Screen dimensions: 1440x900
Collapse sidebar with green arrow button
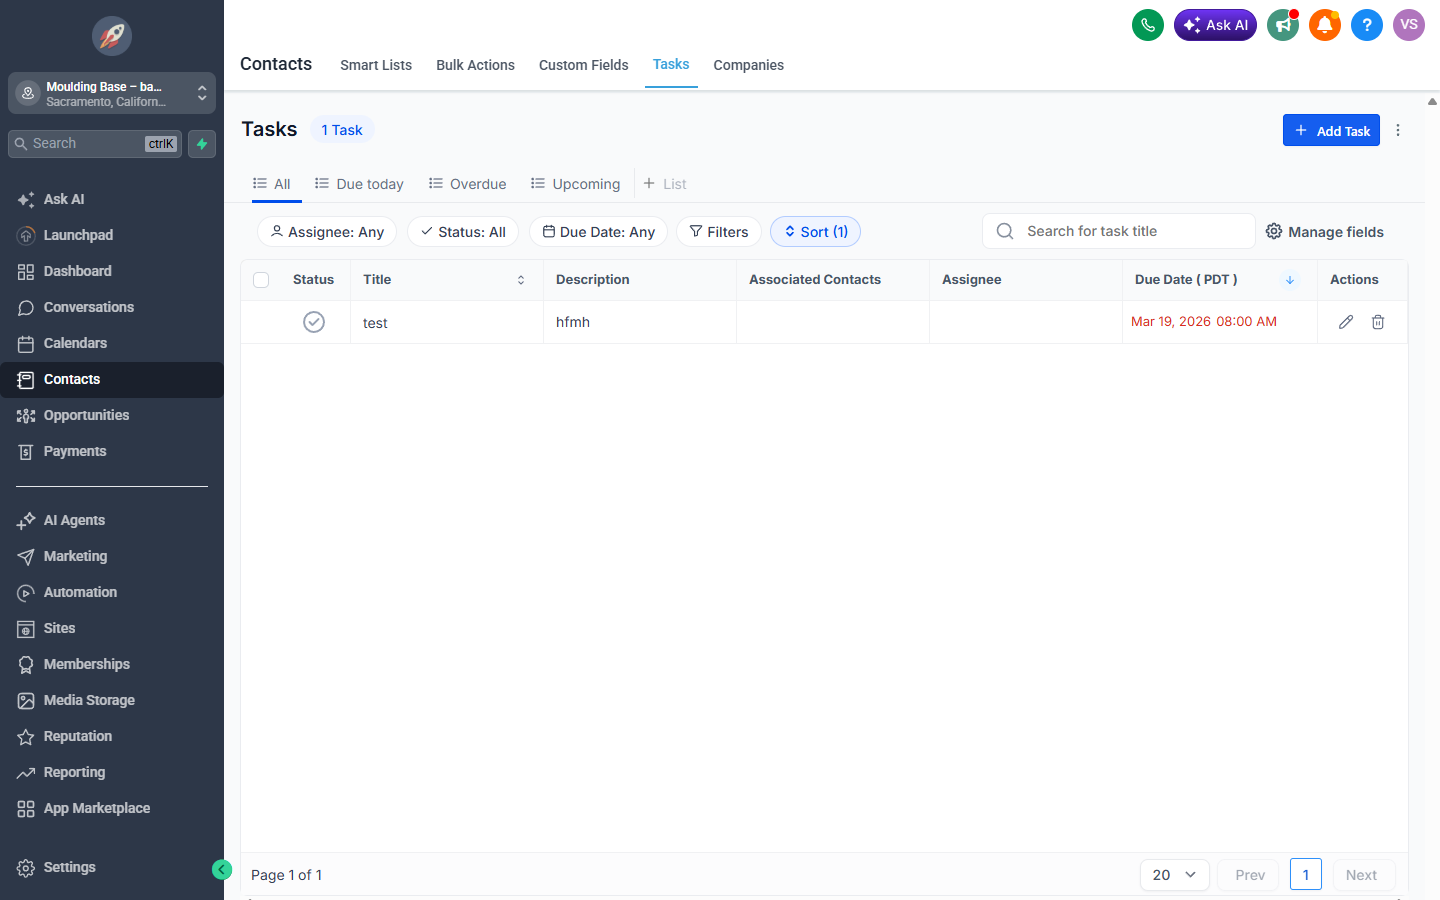coord(222,870)
